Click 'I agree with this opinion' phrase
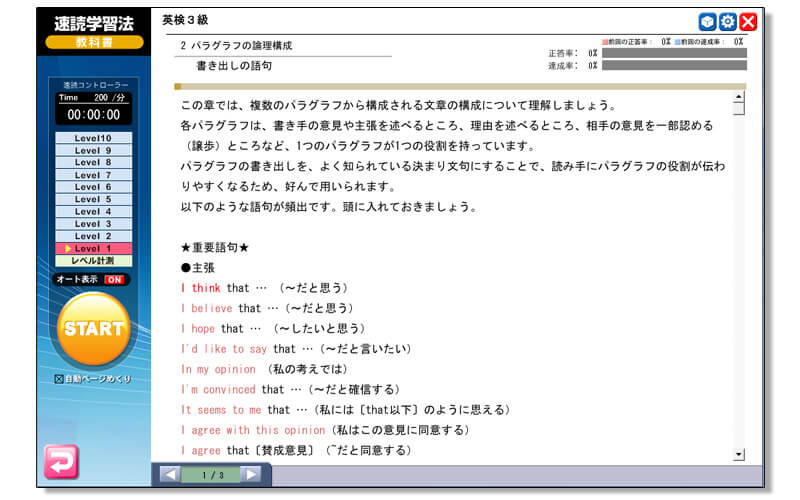800x500 pixels. [x=253, y=430]
